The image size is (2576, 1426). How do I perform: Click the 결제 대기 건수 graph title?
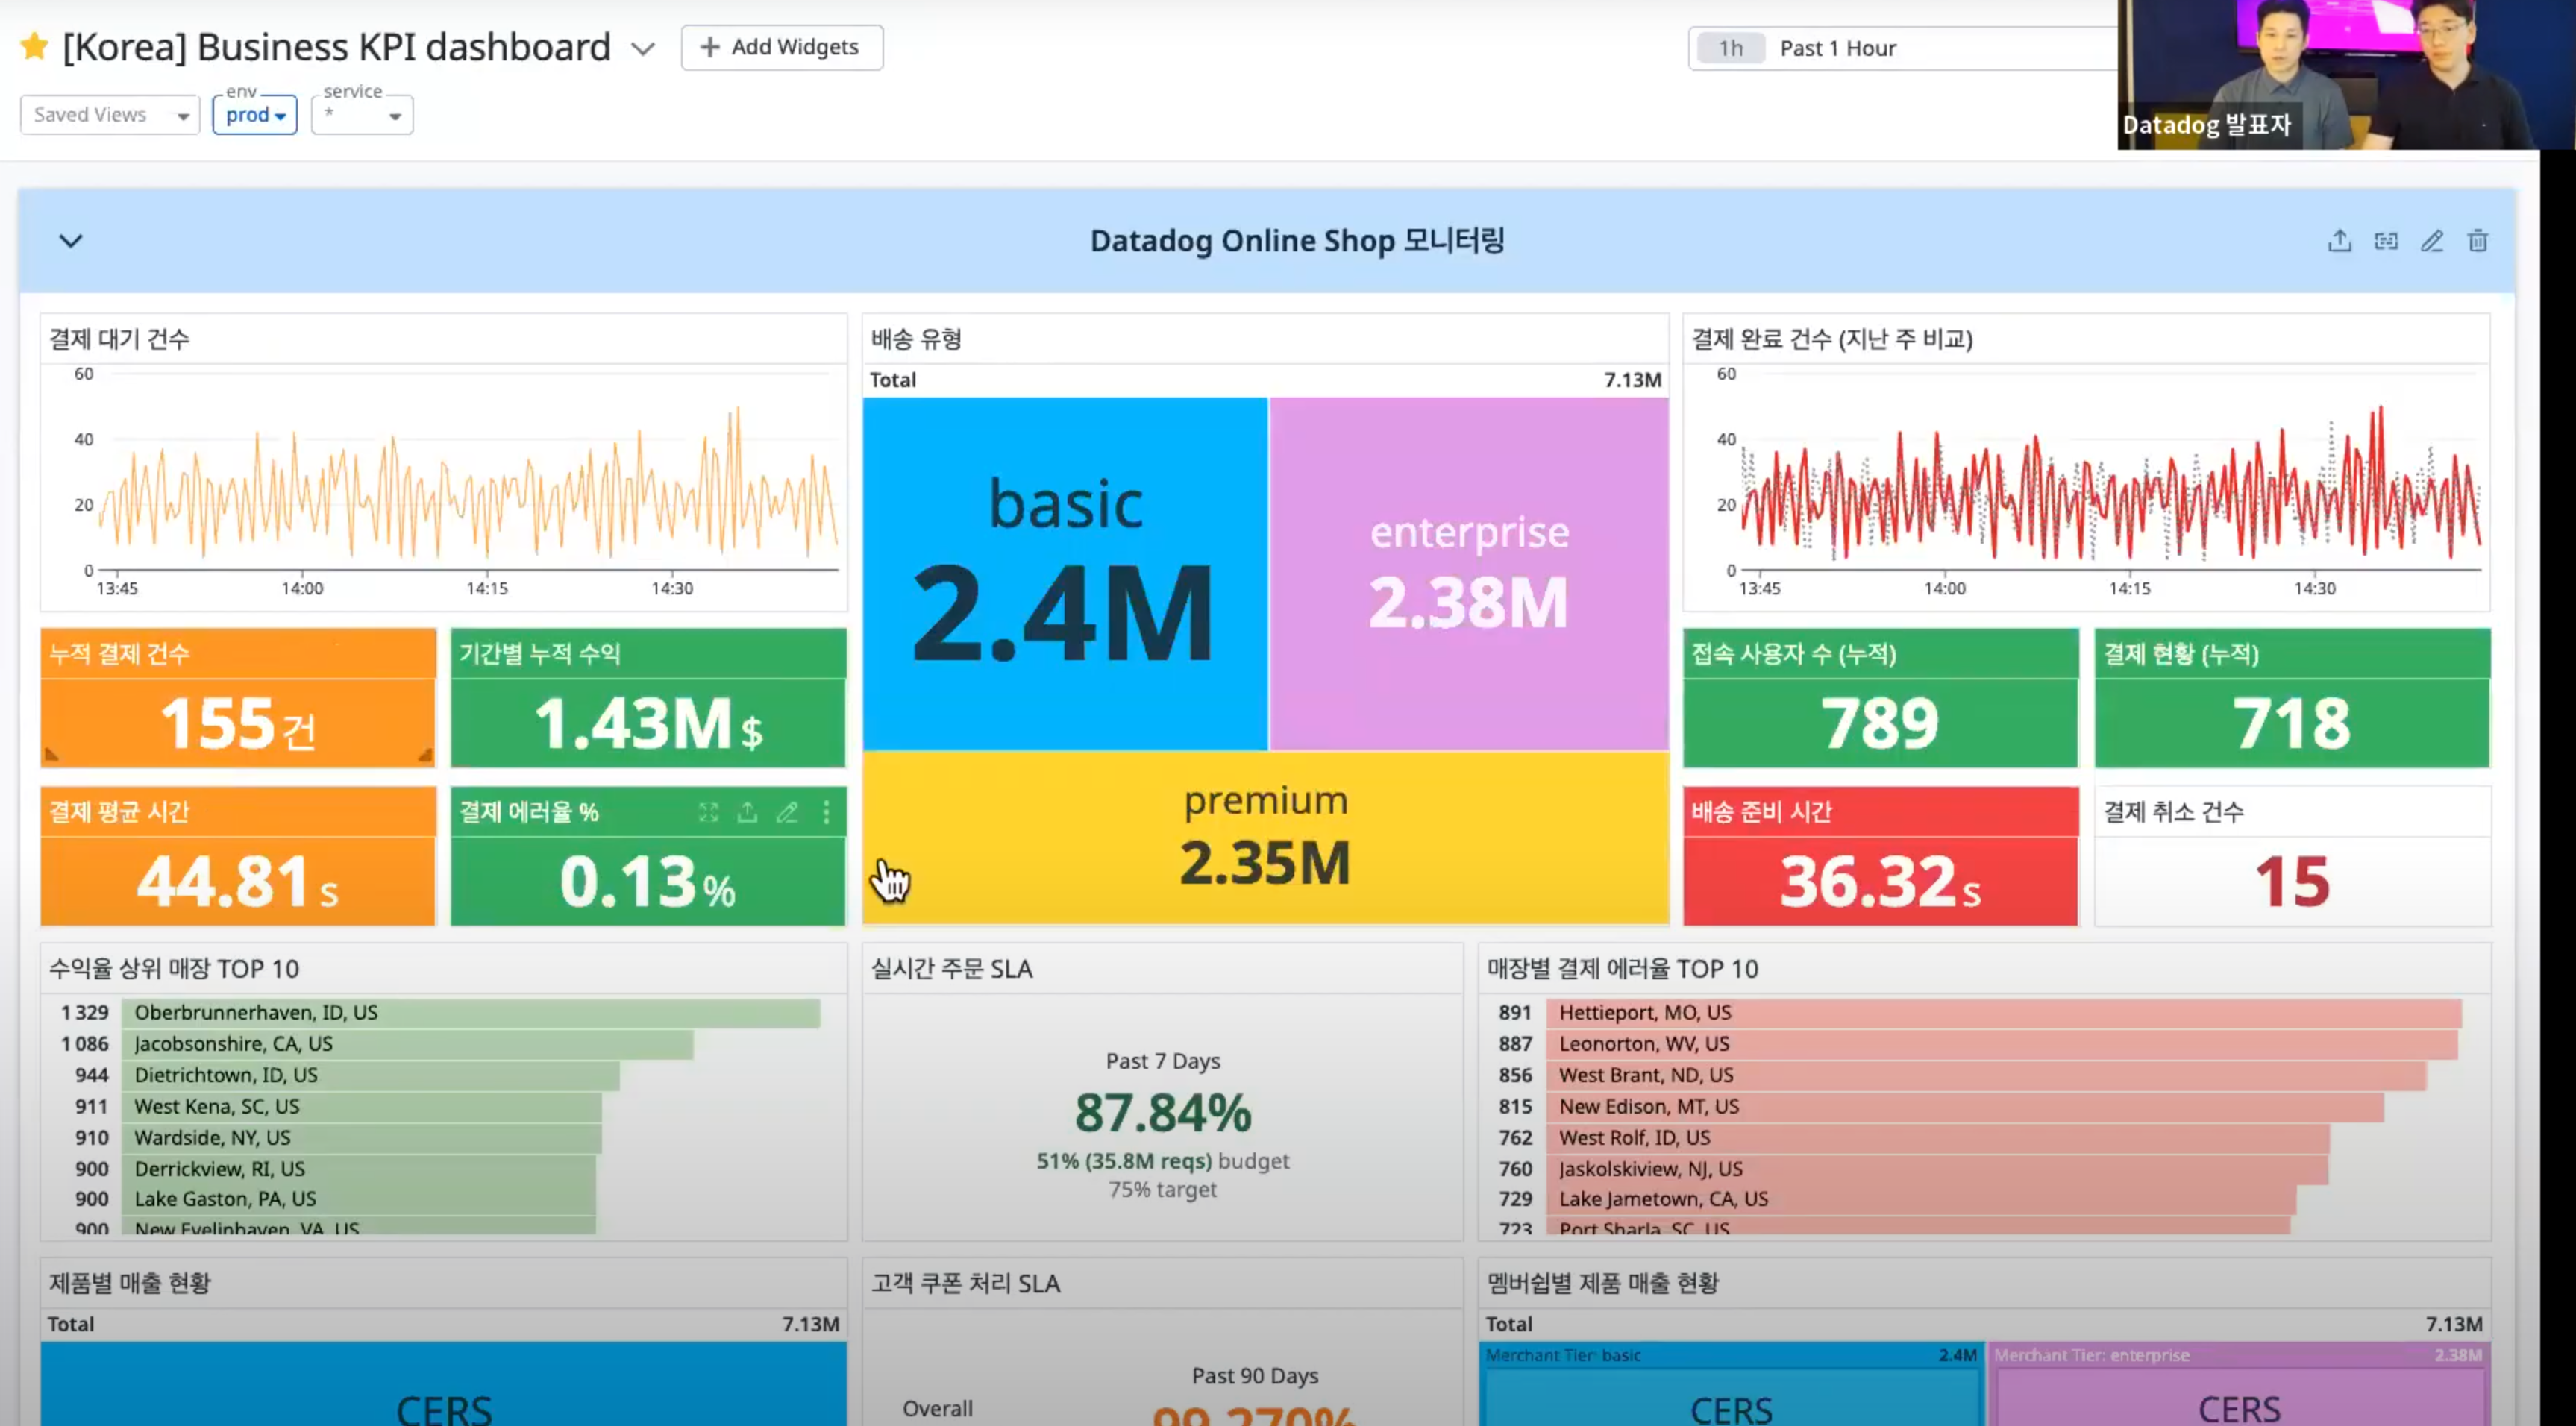[x=119, y=339]
